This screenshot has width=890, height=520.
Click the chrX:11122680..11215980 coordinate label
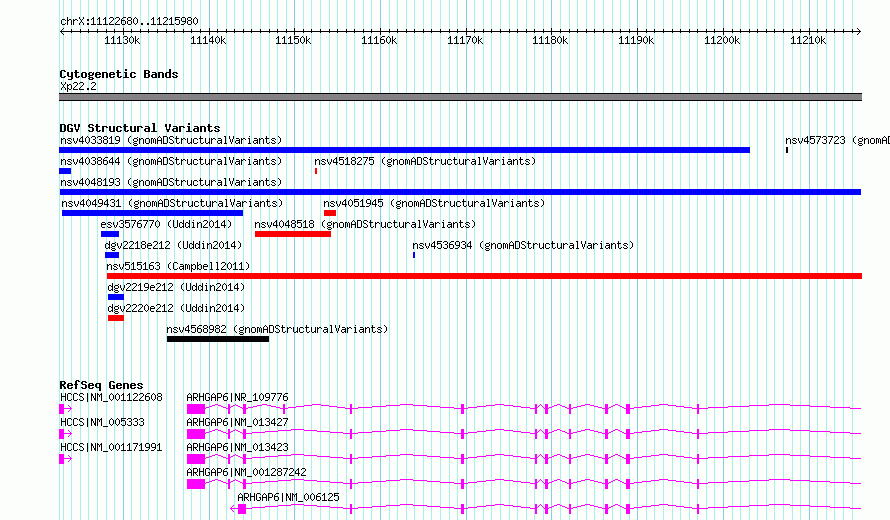coord(129,22)
